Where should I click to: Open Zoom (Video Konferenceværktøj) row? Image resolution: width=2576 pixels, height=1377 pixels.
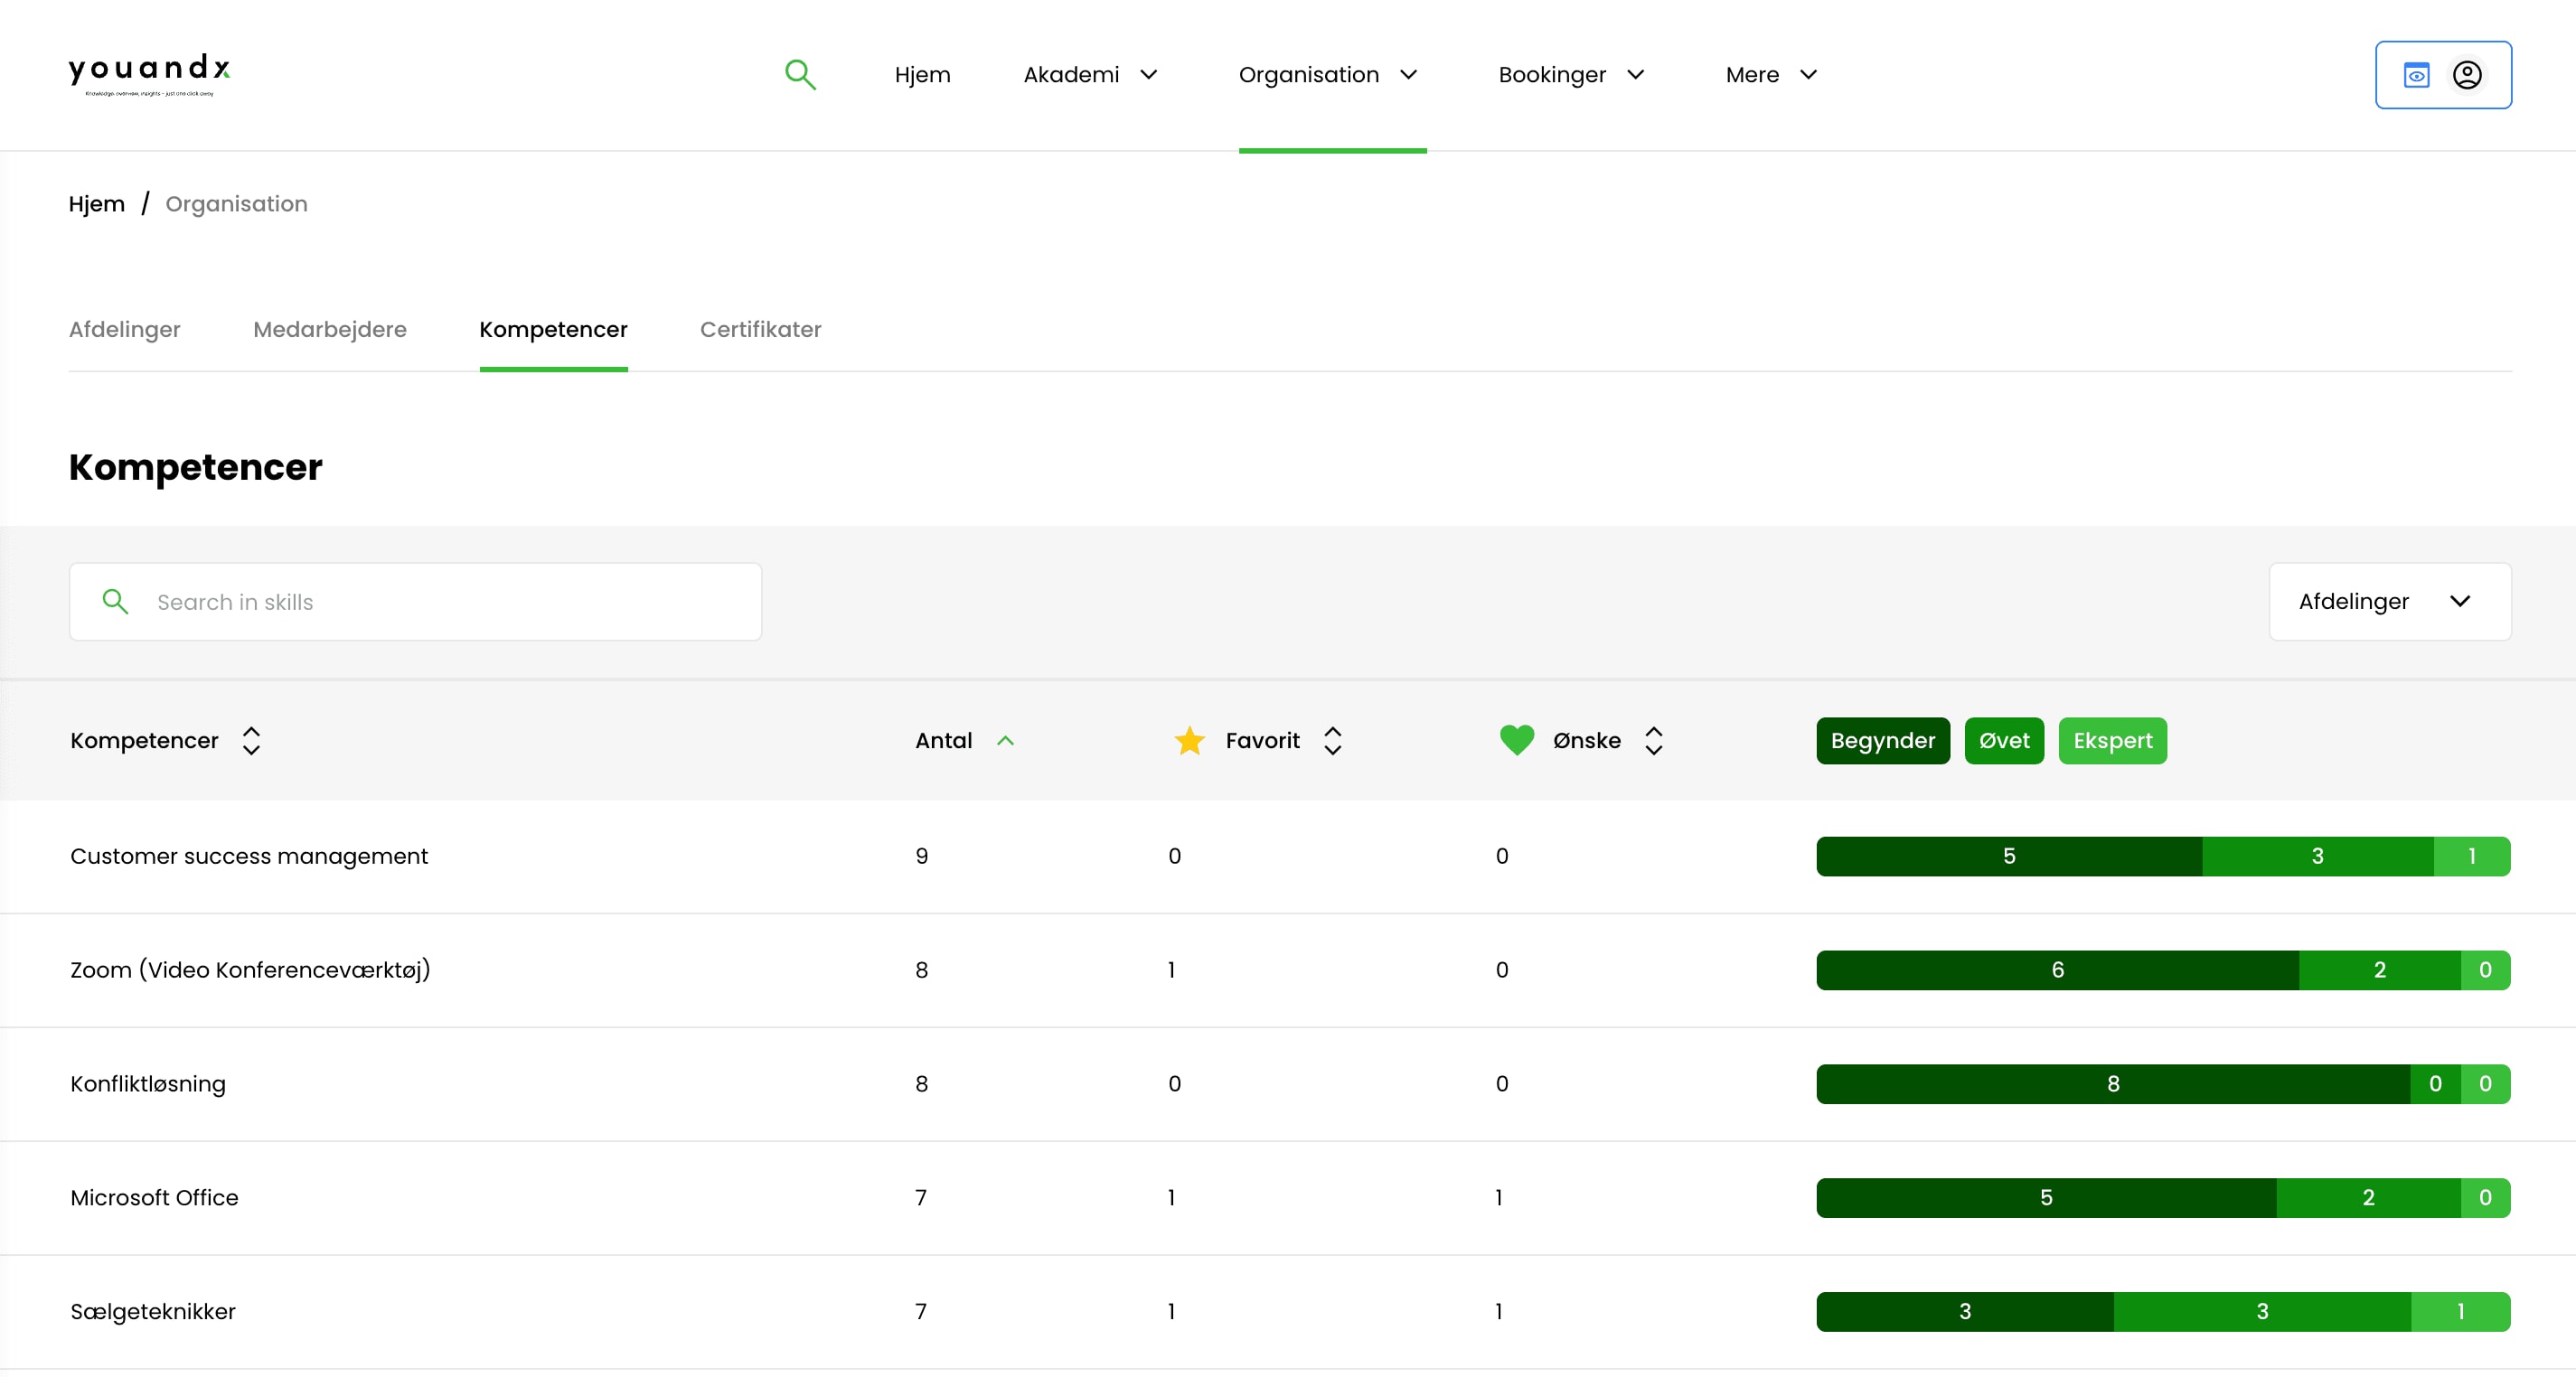pos(1288,970)
